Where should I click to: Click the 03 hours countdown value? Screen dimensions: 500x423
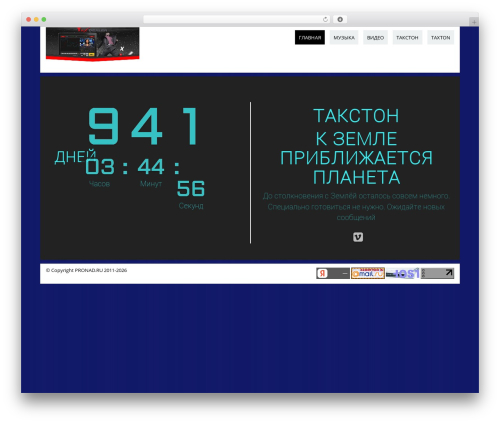tap(100, 166)
